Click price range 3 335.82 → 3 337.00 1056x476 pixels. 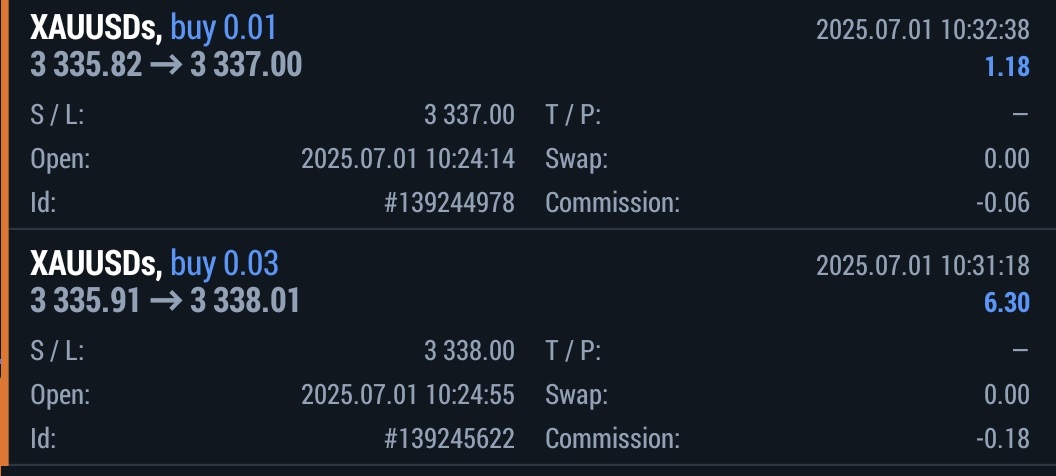coord(166,66)
